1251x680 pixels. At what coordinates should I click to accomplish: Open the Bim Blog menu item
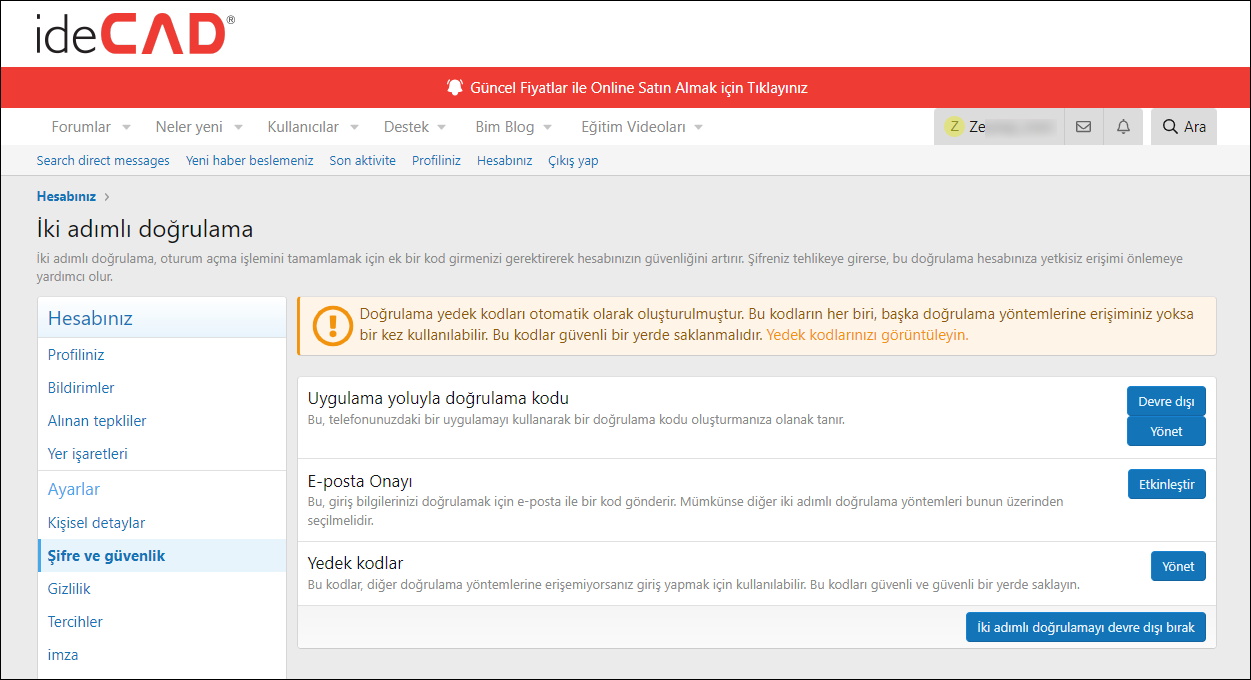(504, 127)
